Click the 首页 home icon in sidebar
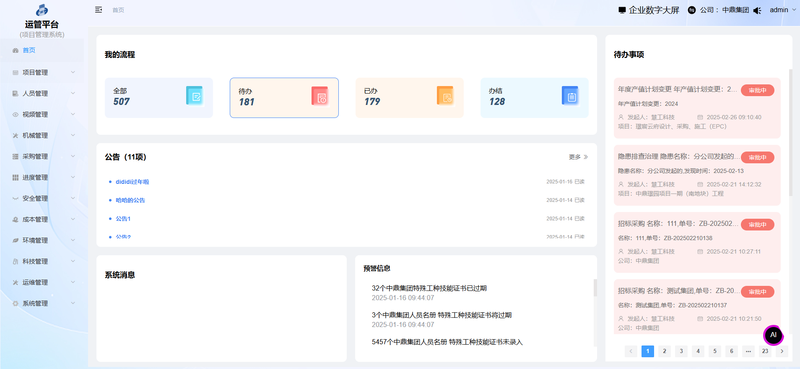Screen dimensions: 800x369 [15, 51]
